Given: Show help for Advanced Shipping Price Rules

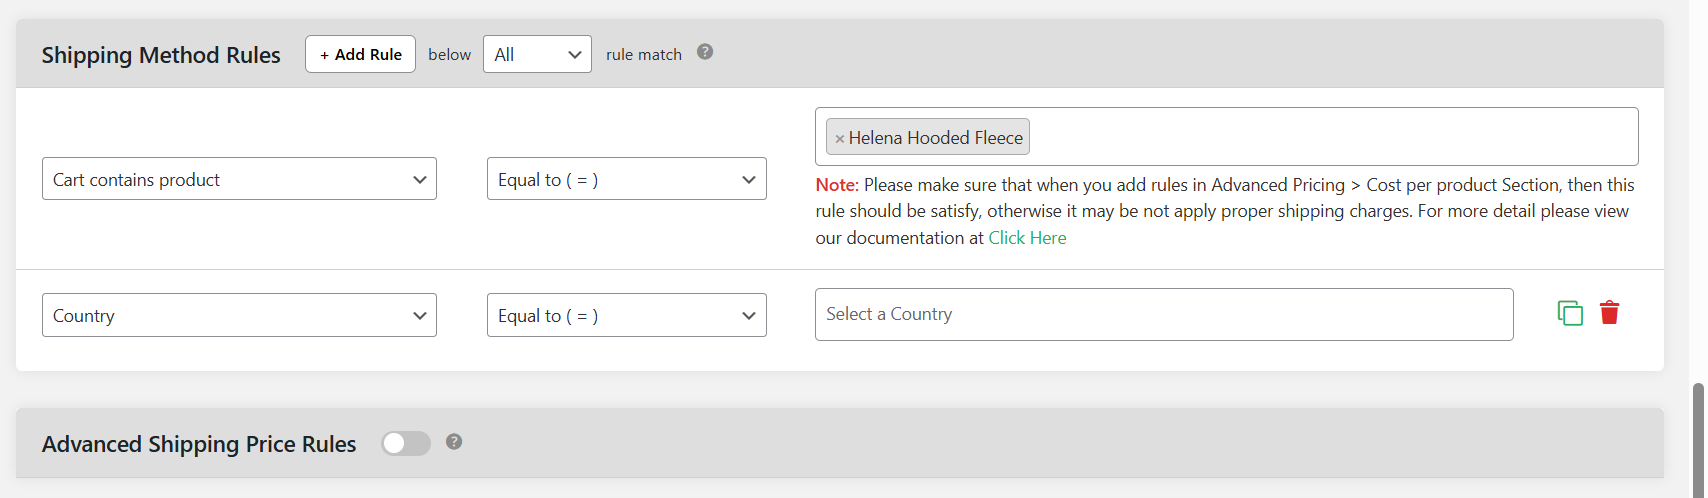Looking at the screenshot, I should point(454,442).
